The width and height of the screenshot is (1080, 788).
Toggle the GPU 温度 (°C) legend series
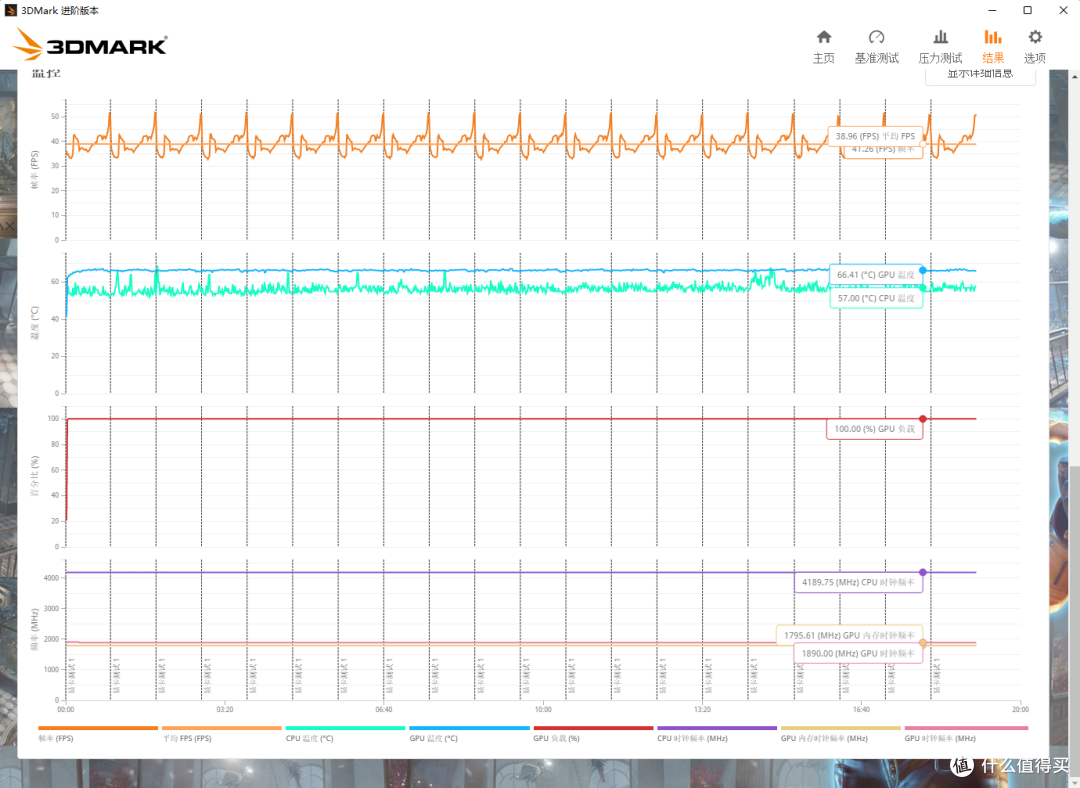click(x=469, y=733)
